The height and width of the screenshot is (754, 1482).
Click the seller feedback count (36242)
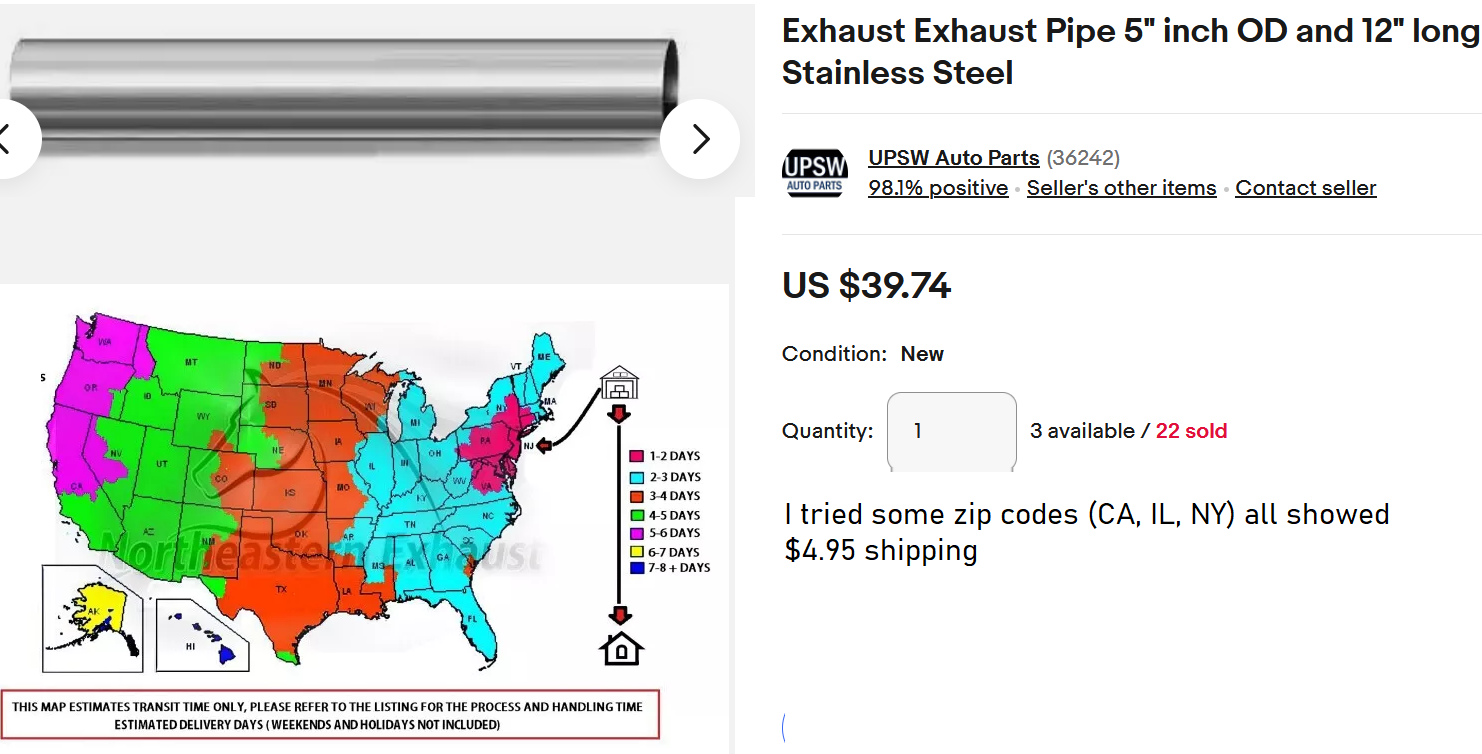tap(1083, 158)
